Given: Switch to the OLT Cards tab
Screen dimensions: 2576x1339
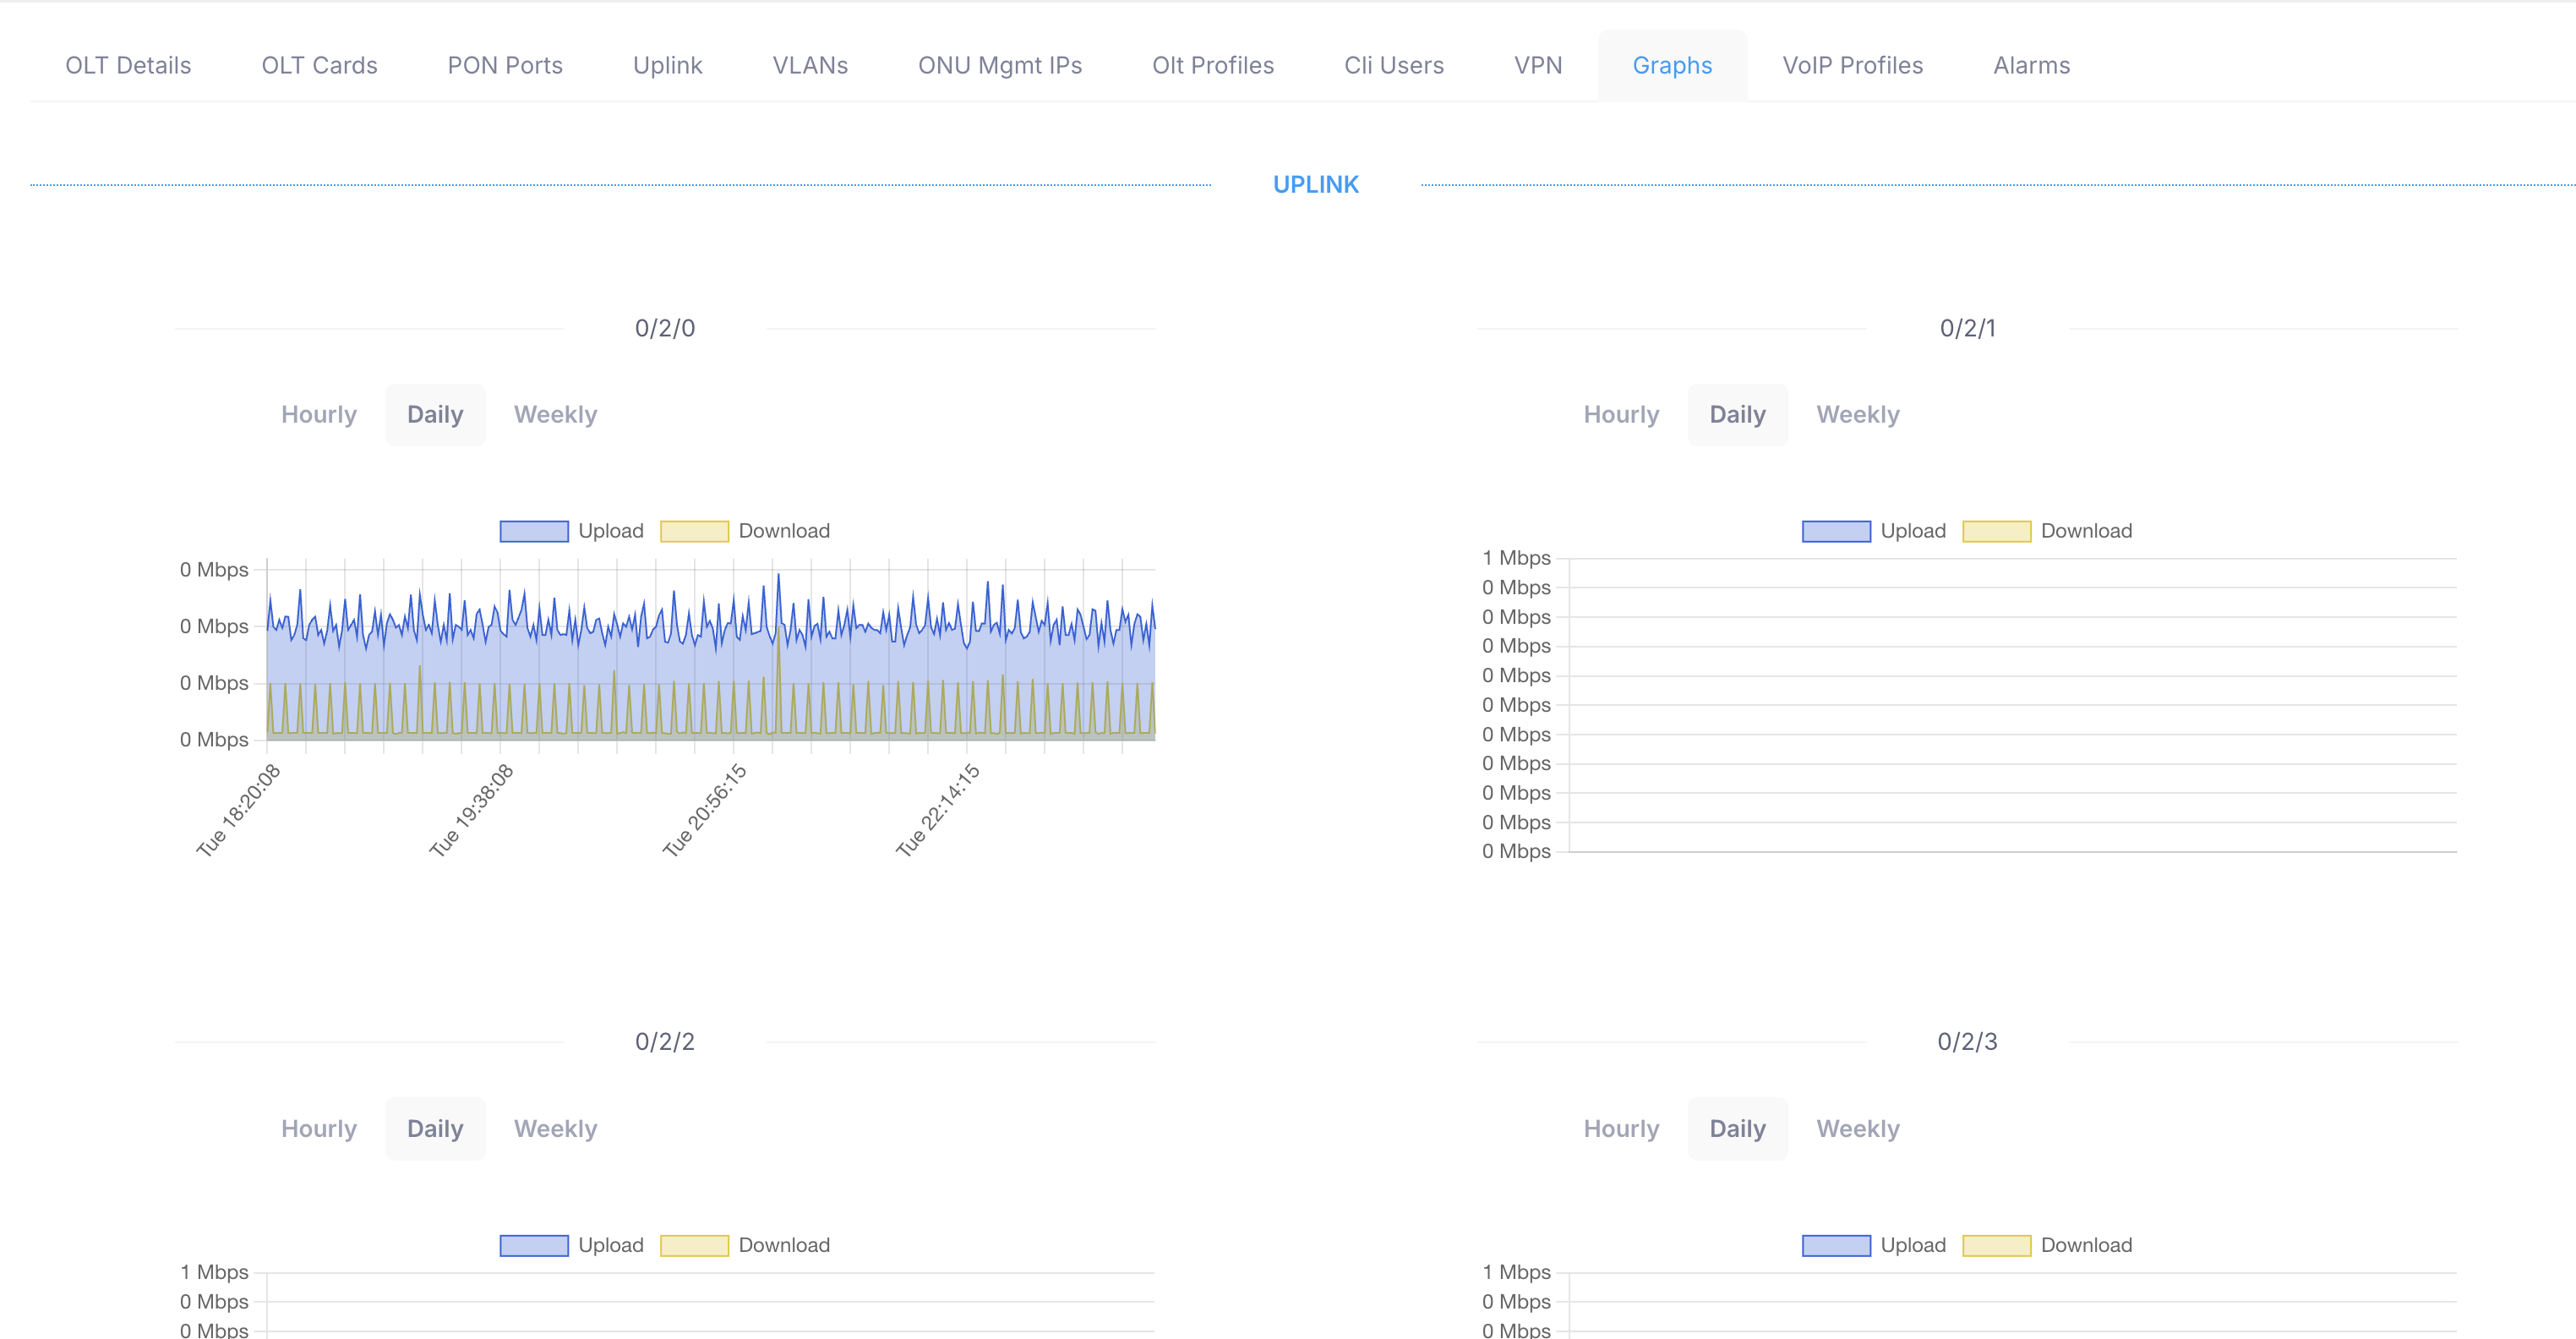Looking at the screenshot, I should [319, 66].
